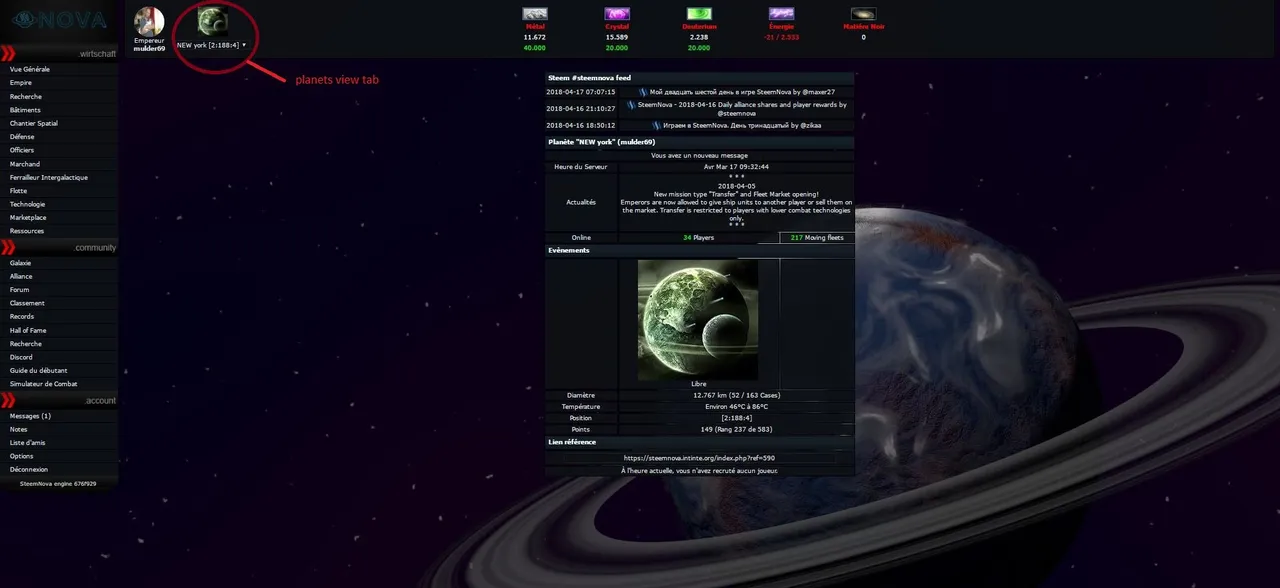Open account Options
Viewport: 1280px width, 588px height.
(x=21, y=456)
